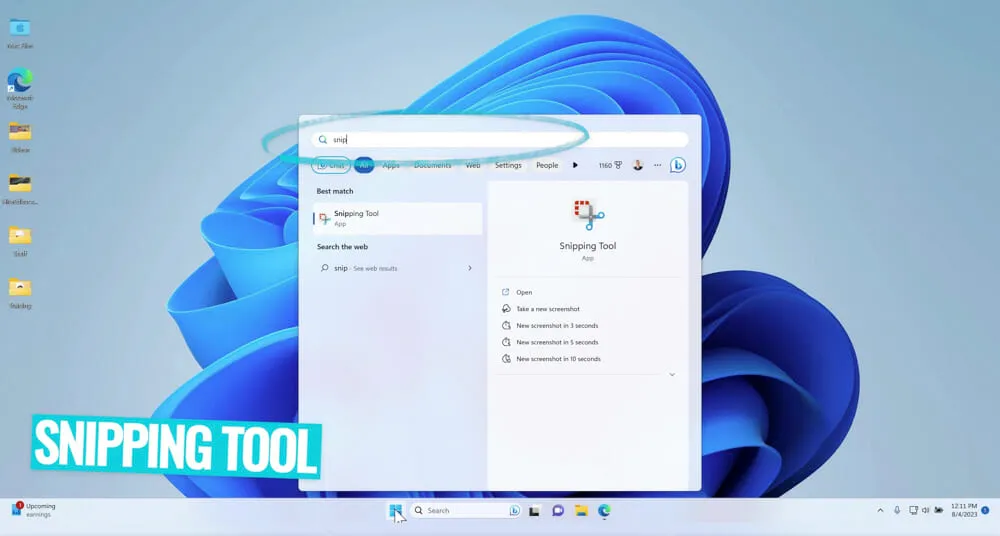
Task: Open Task View on the taskbar
Action: (x=535, y=511)
